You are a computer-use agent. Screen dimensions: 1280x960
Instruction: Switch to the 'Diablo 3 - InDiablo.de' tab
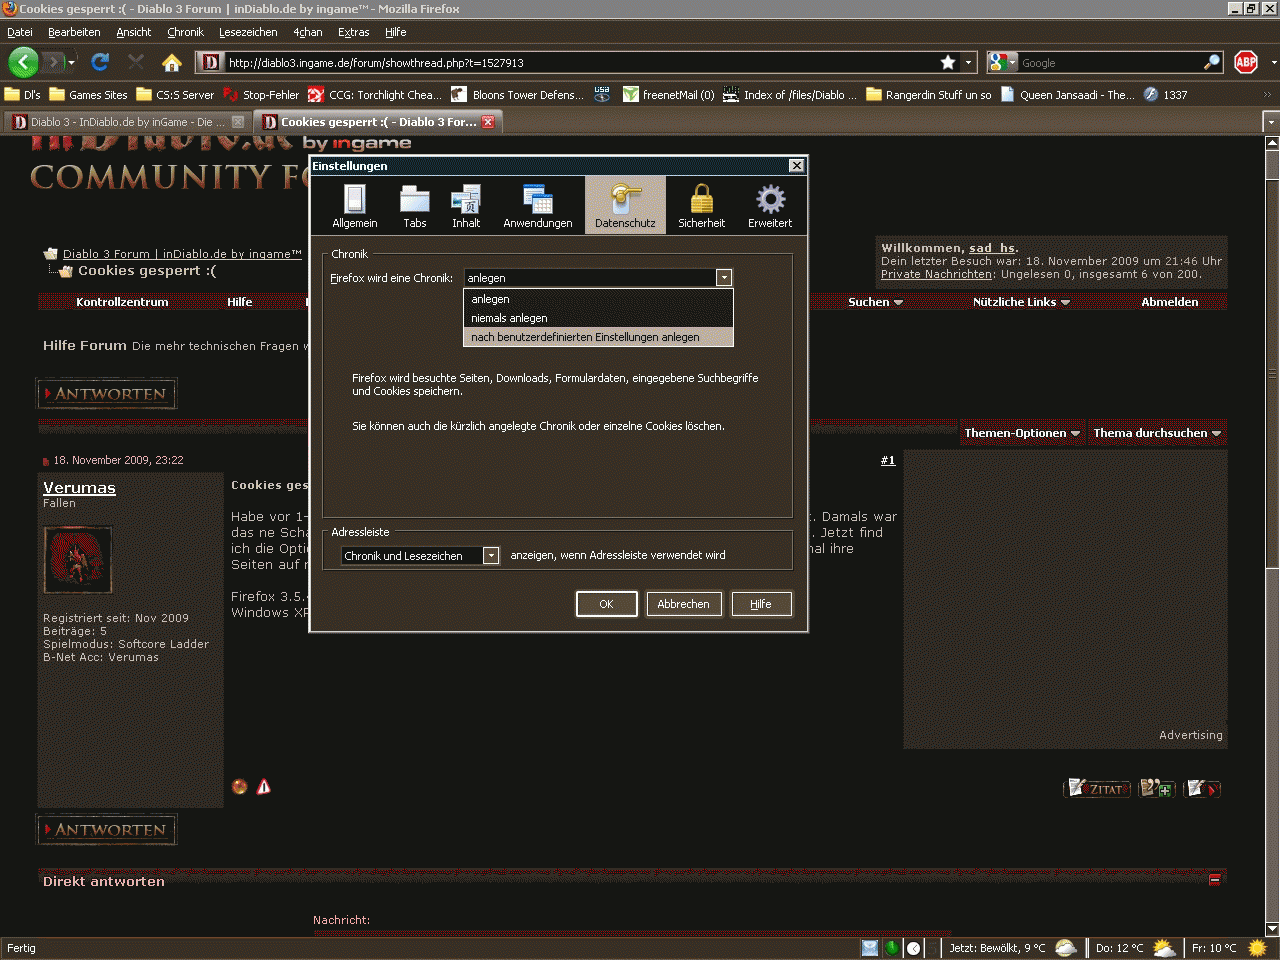point(120,122)
